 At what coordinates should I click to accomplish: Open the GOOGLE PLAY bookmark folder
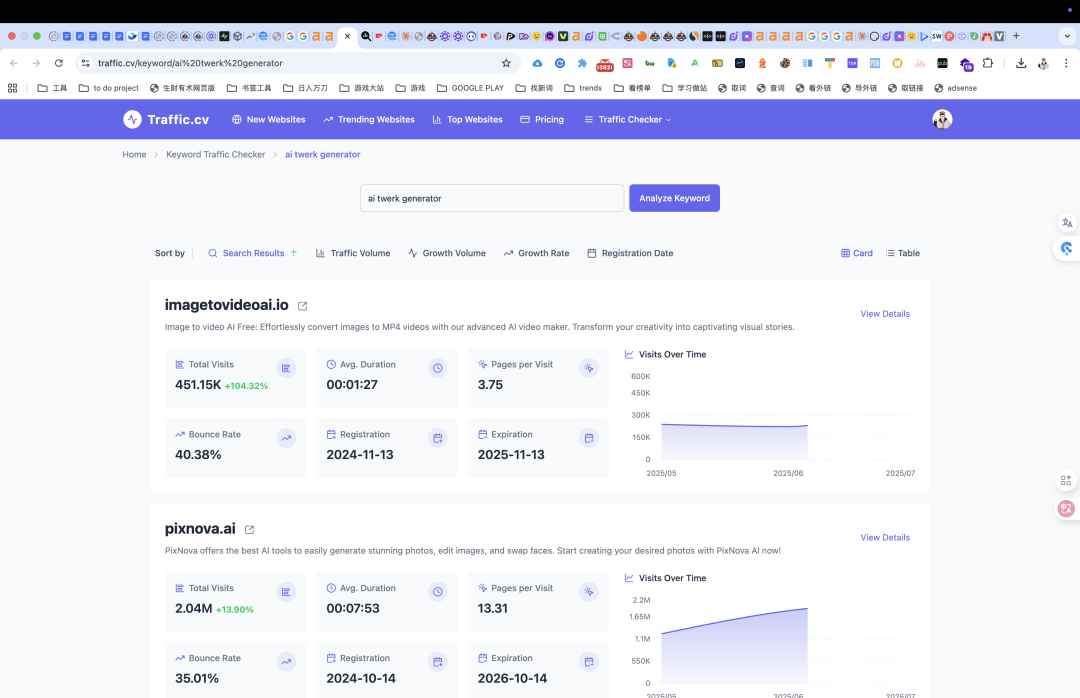point(470,88)
